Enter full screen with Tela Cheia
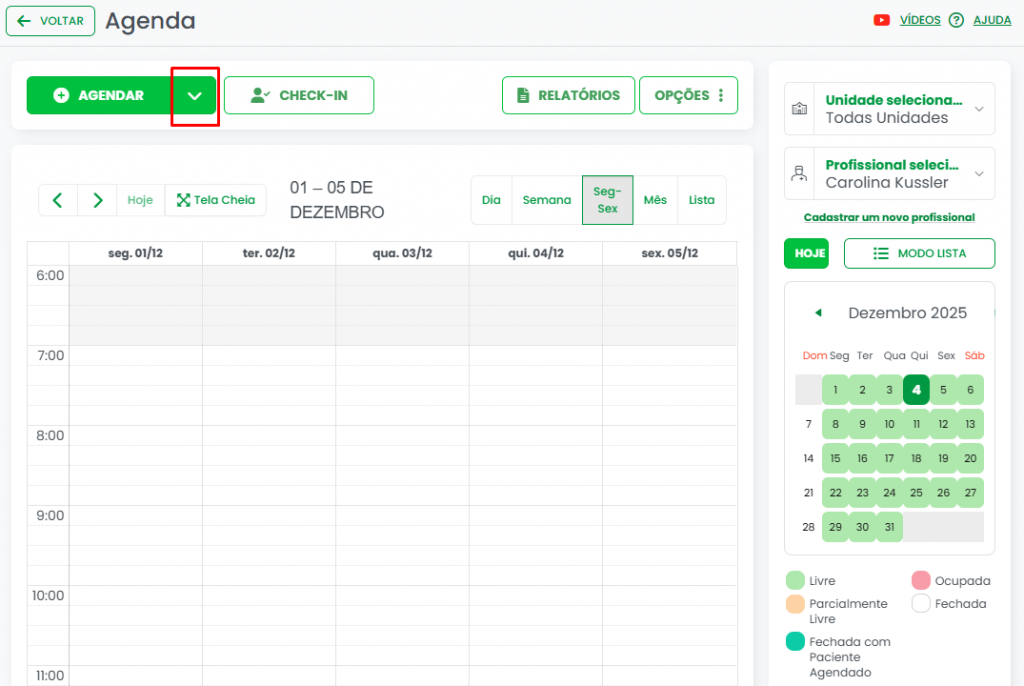Screen dimensions: 1024x686 coord(215,200)
